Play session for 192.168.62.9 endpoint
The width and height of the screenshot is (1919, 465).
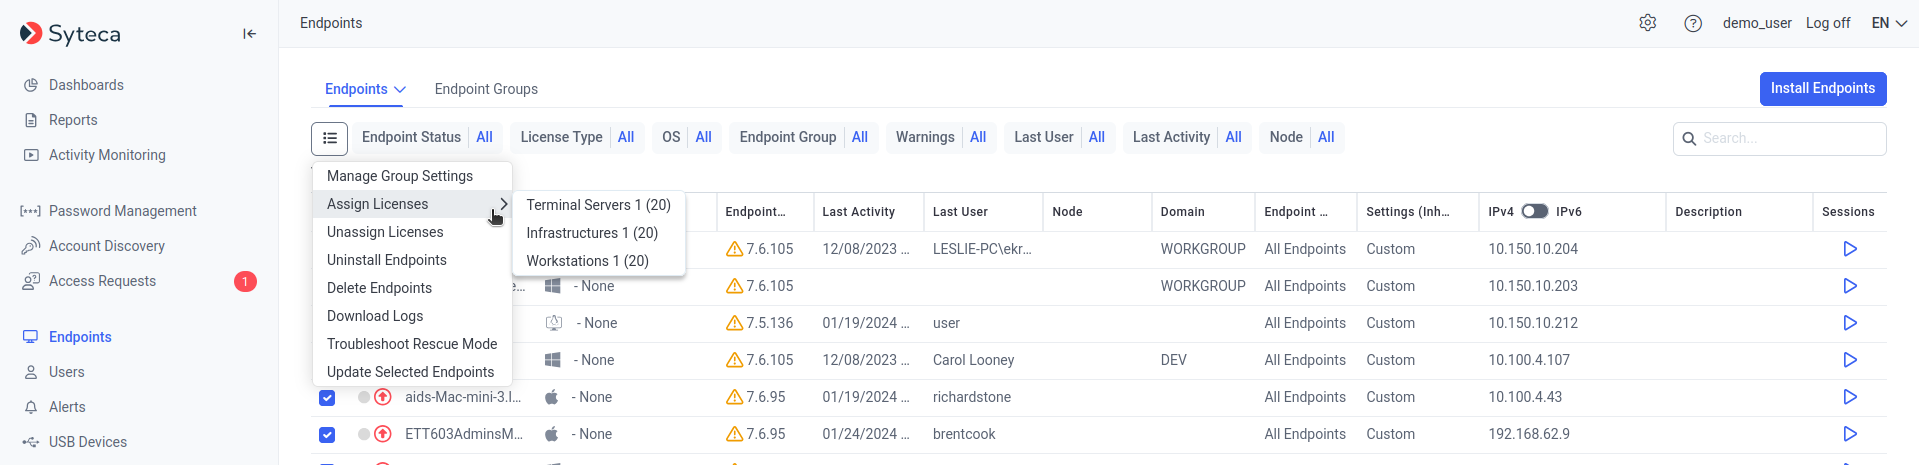(1850, 434)
